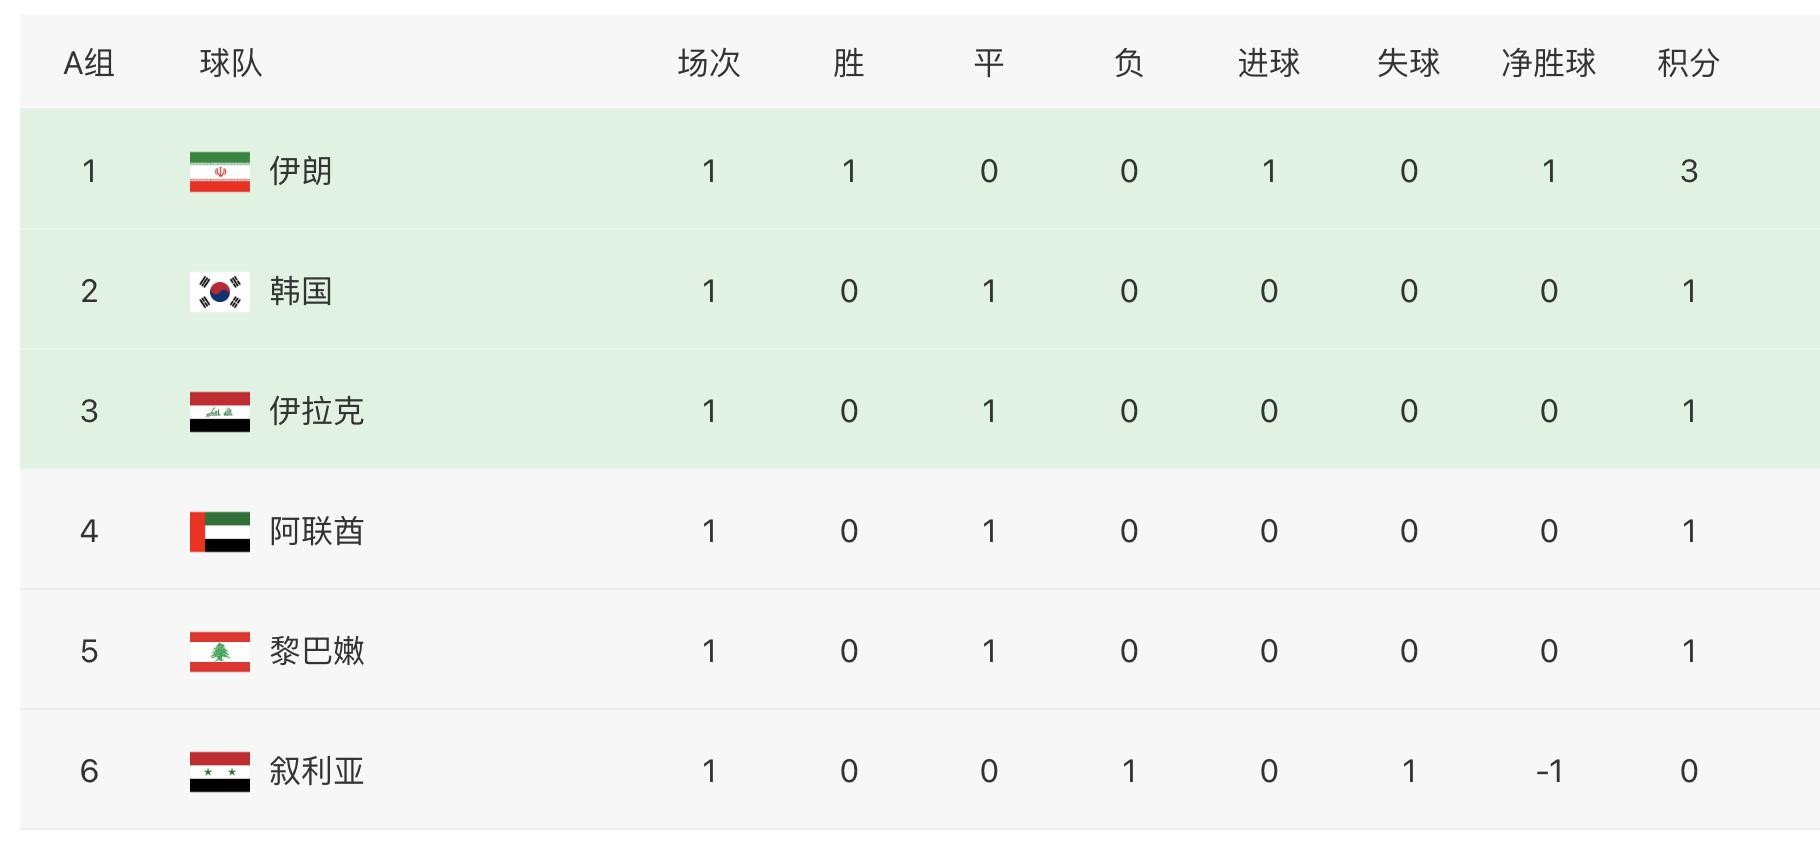
Task: Open the 叙利亚 team page
Action: pos(316,771)
